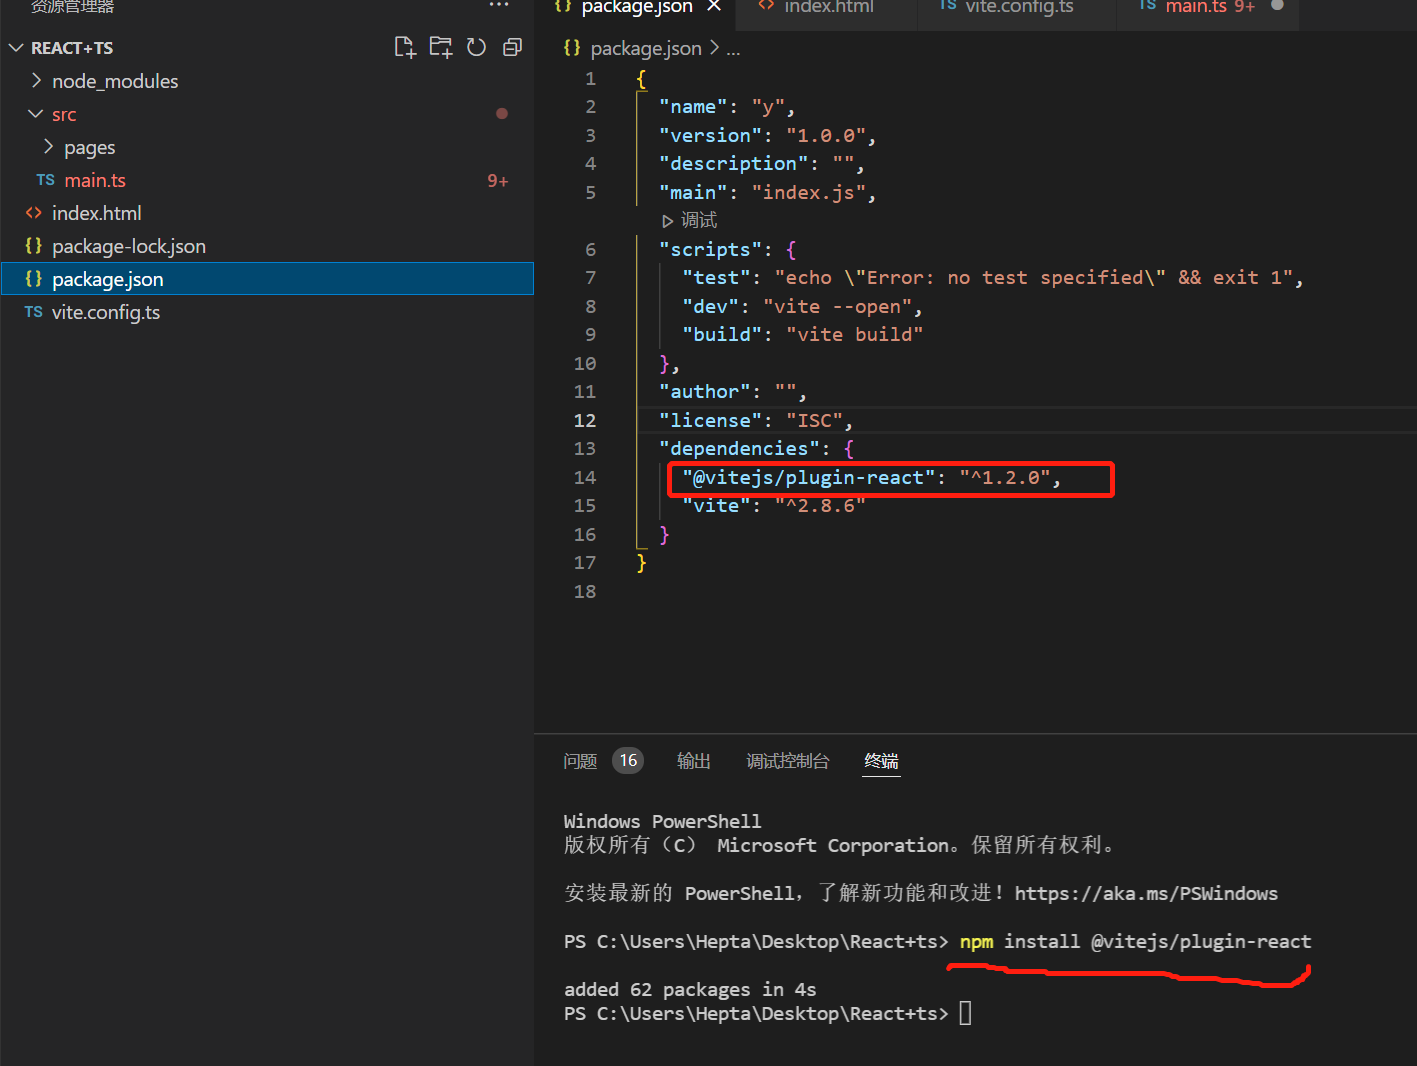Open explorer more actions ellipsis menu
Viewport: 1417px width, 1066px height.
499,5
